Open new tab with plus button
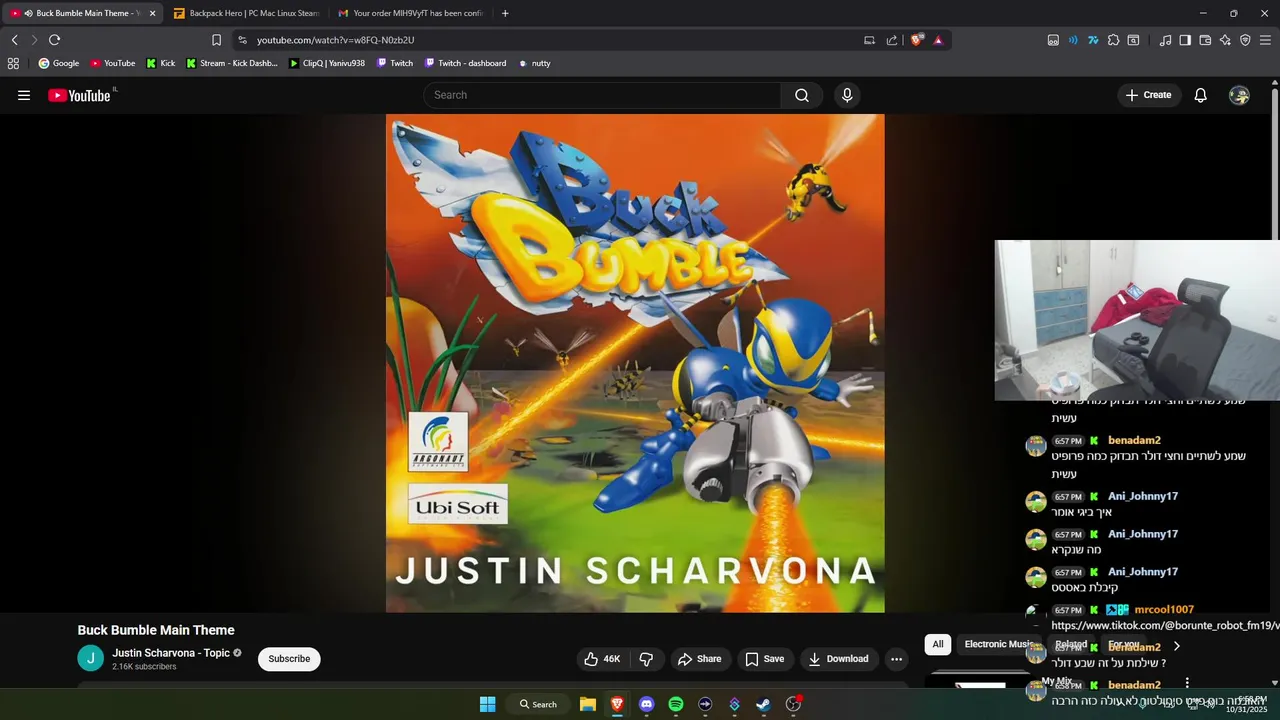This screenshot has height=720, width=1280. pyautogui.click(x=505, y=13)
